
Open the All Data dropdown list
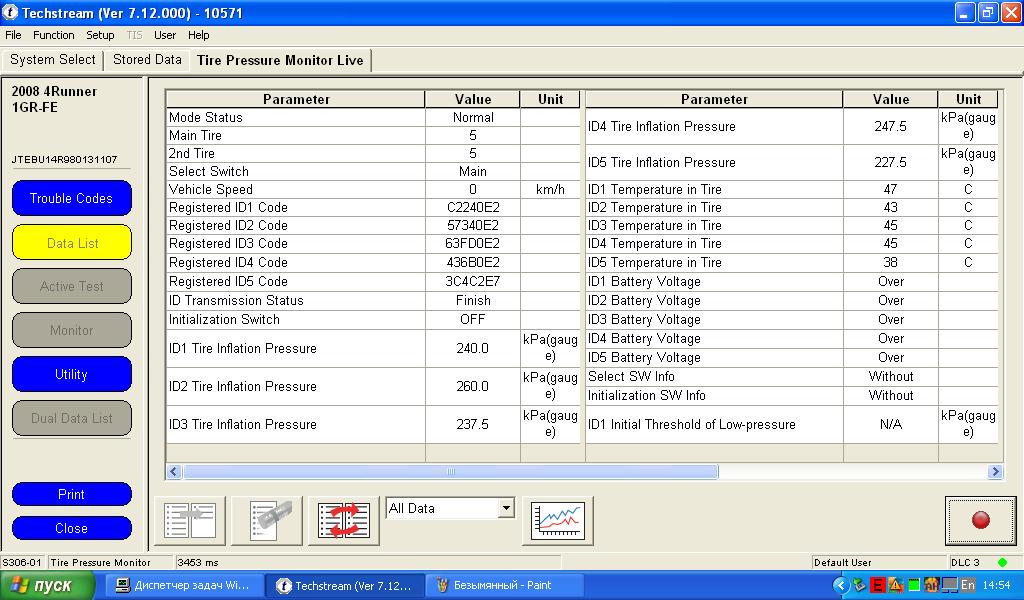click(505, 509)
